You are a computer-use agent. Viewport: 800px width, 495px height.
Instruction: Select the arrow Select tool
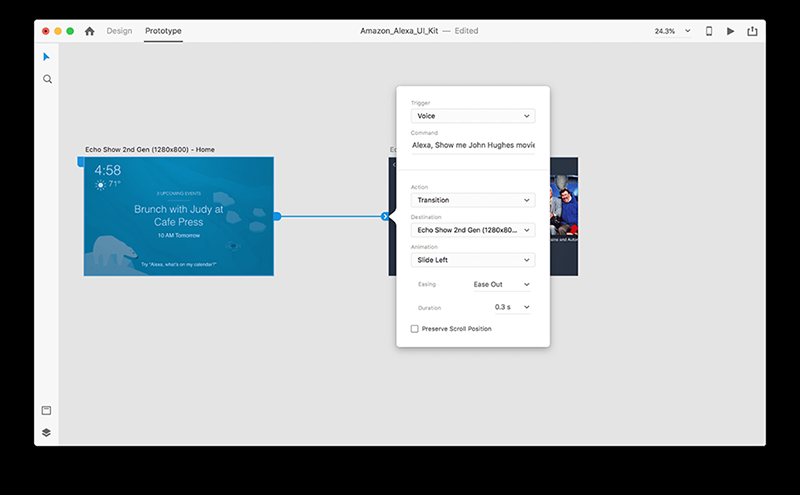(46, 57)
